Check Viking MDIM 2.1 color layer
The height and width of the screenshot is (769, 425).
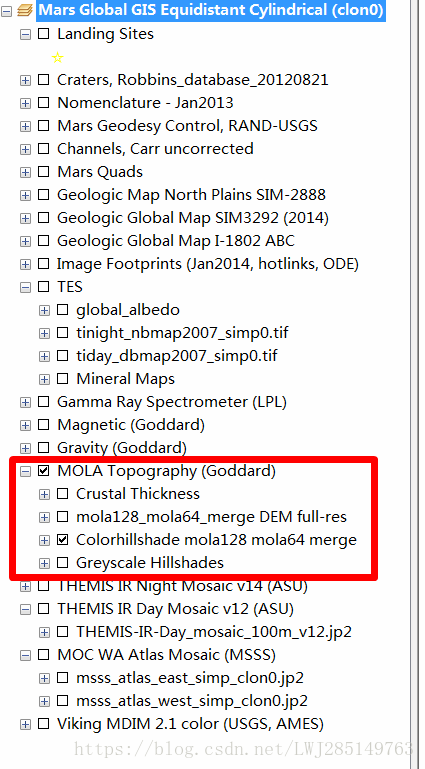pyautogui.click(x=44, y=724)
